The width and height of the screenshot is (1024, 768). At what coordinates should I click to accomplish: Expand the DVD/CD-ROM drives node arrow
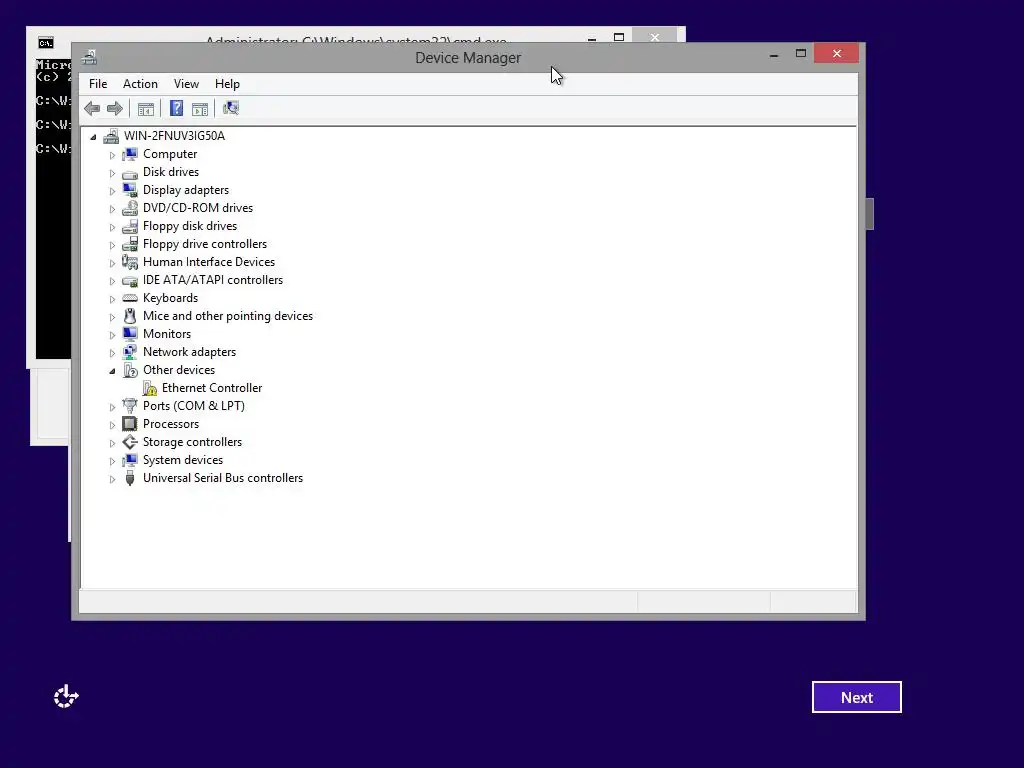[112, 209]
